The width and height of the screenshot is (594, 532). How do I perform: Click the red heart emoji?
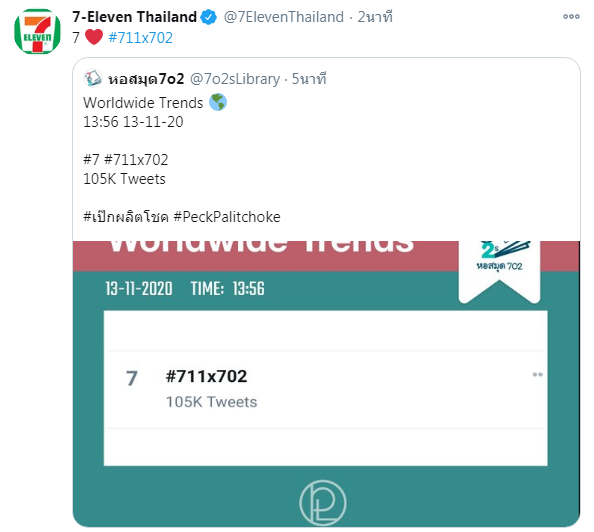[x=94, y=37]
